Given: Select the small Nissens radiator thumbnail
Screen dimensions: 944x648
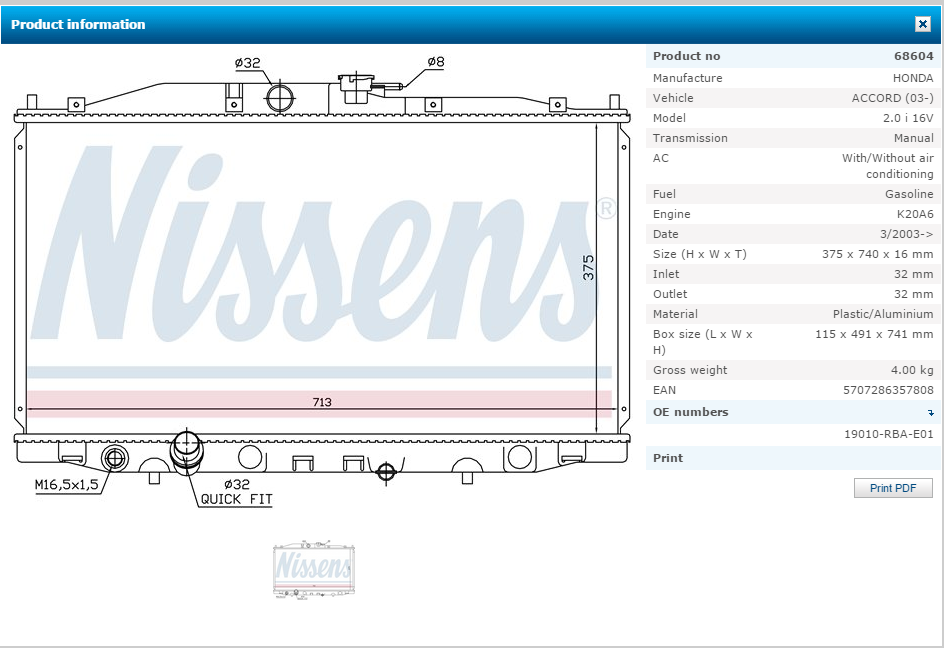Looking at the screenshot, I should coord(314,569).
